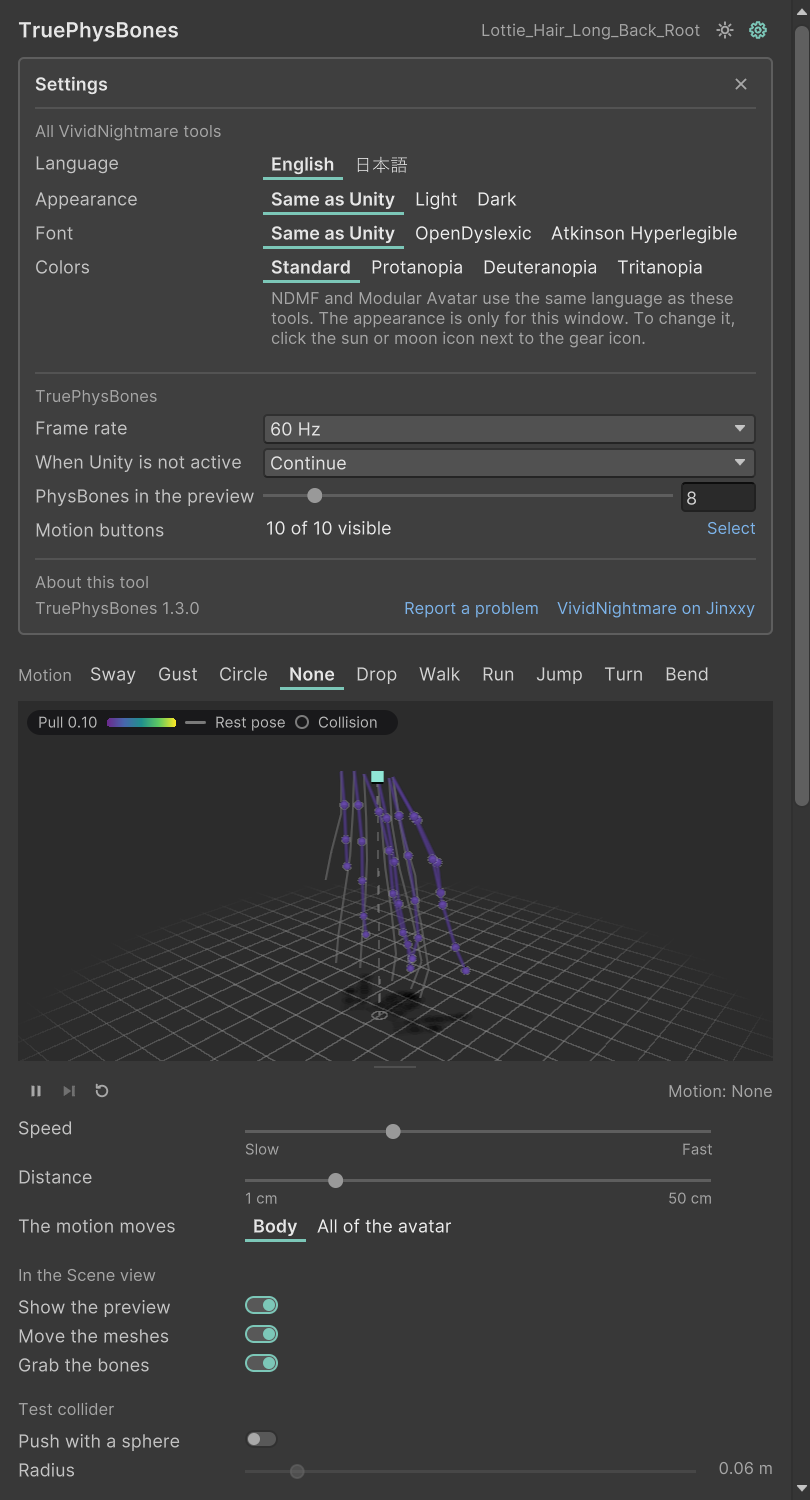The image size is (810, 1500).
Task: Select the Drop motion
Action: pyautogui.click(x=377, y=674)
